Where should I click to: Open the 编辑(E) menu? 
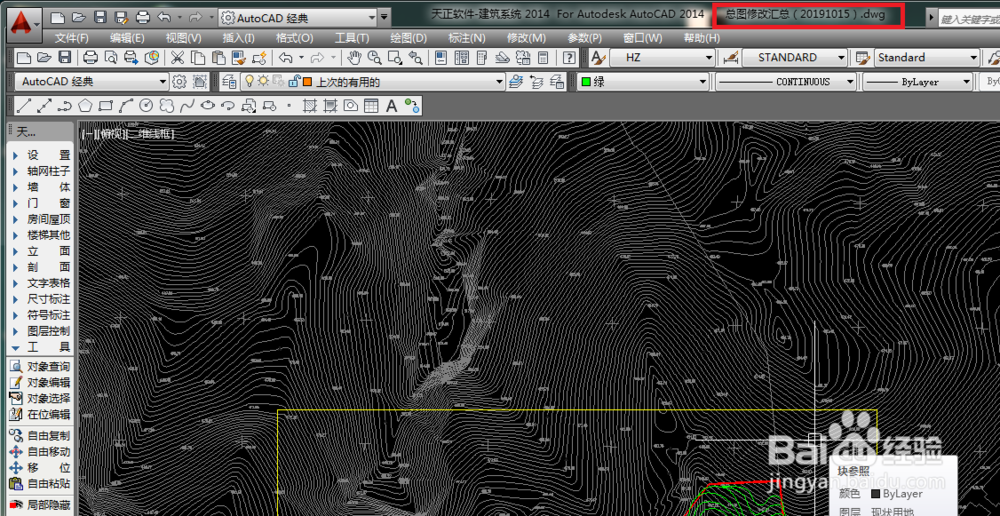coord(127,38)
